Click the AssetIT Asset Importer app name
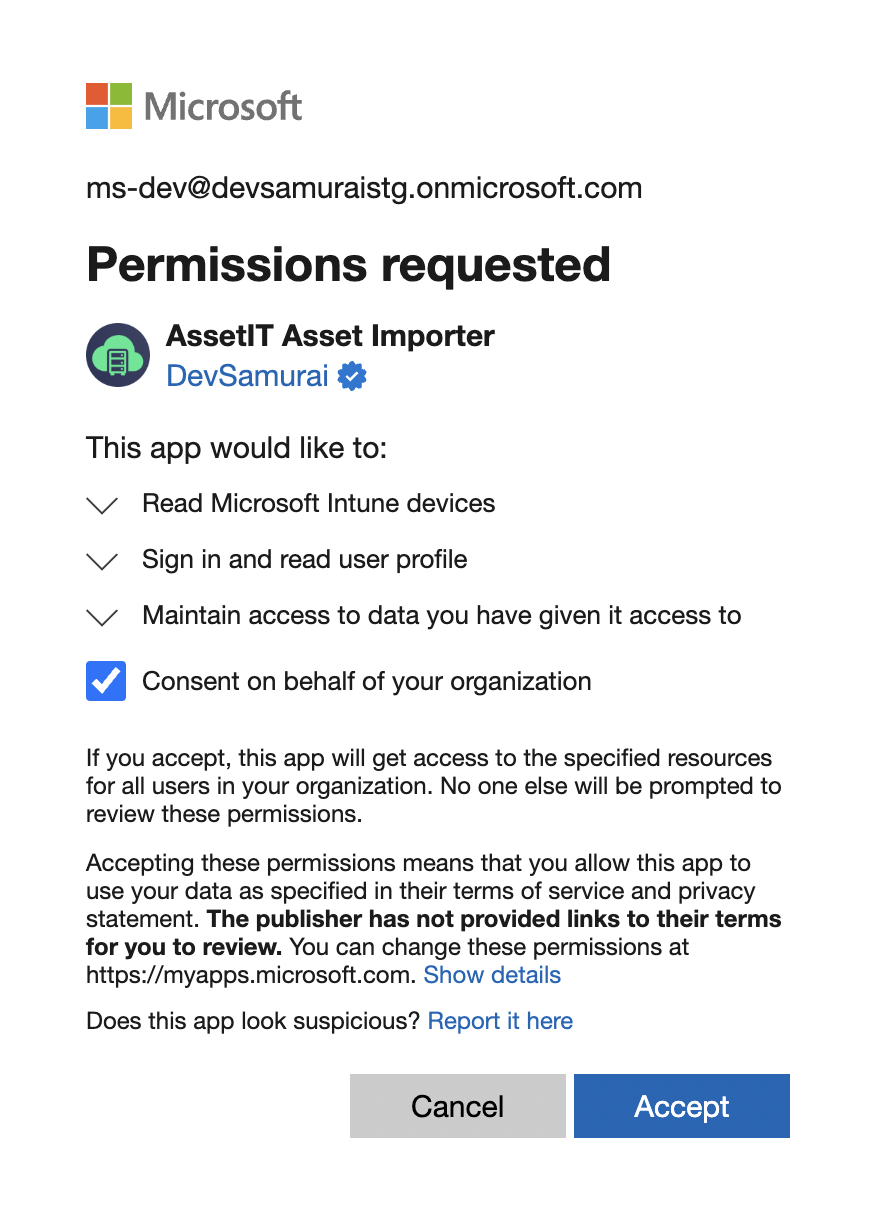The width and height of the screenshot is (876, 1208). [330, 336]
